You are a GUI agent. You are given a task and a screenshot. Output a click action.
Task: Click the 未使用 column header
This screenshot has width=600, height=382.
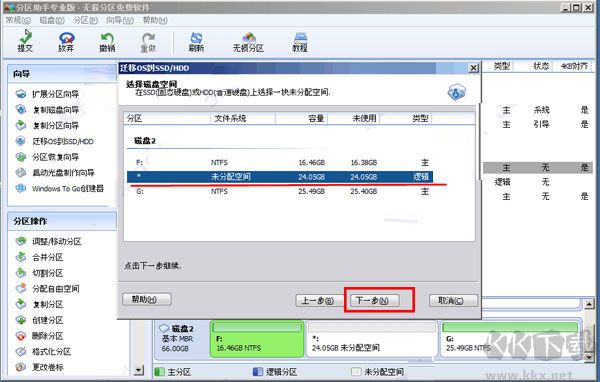click(x=354, y=118)
